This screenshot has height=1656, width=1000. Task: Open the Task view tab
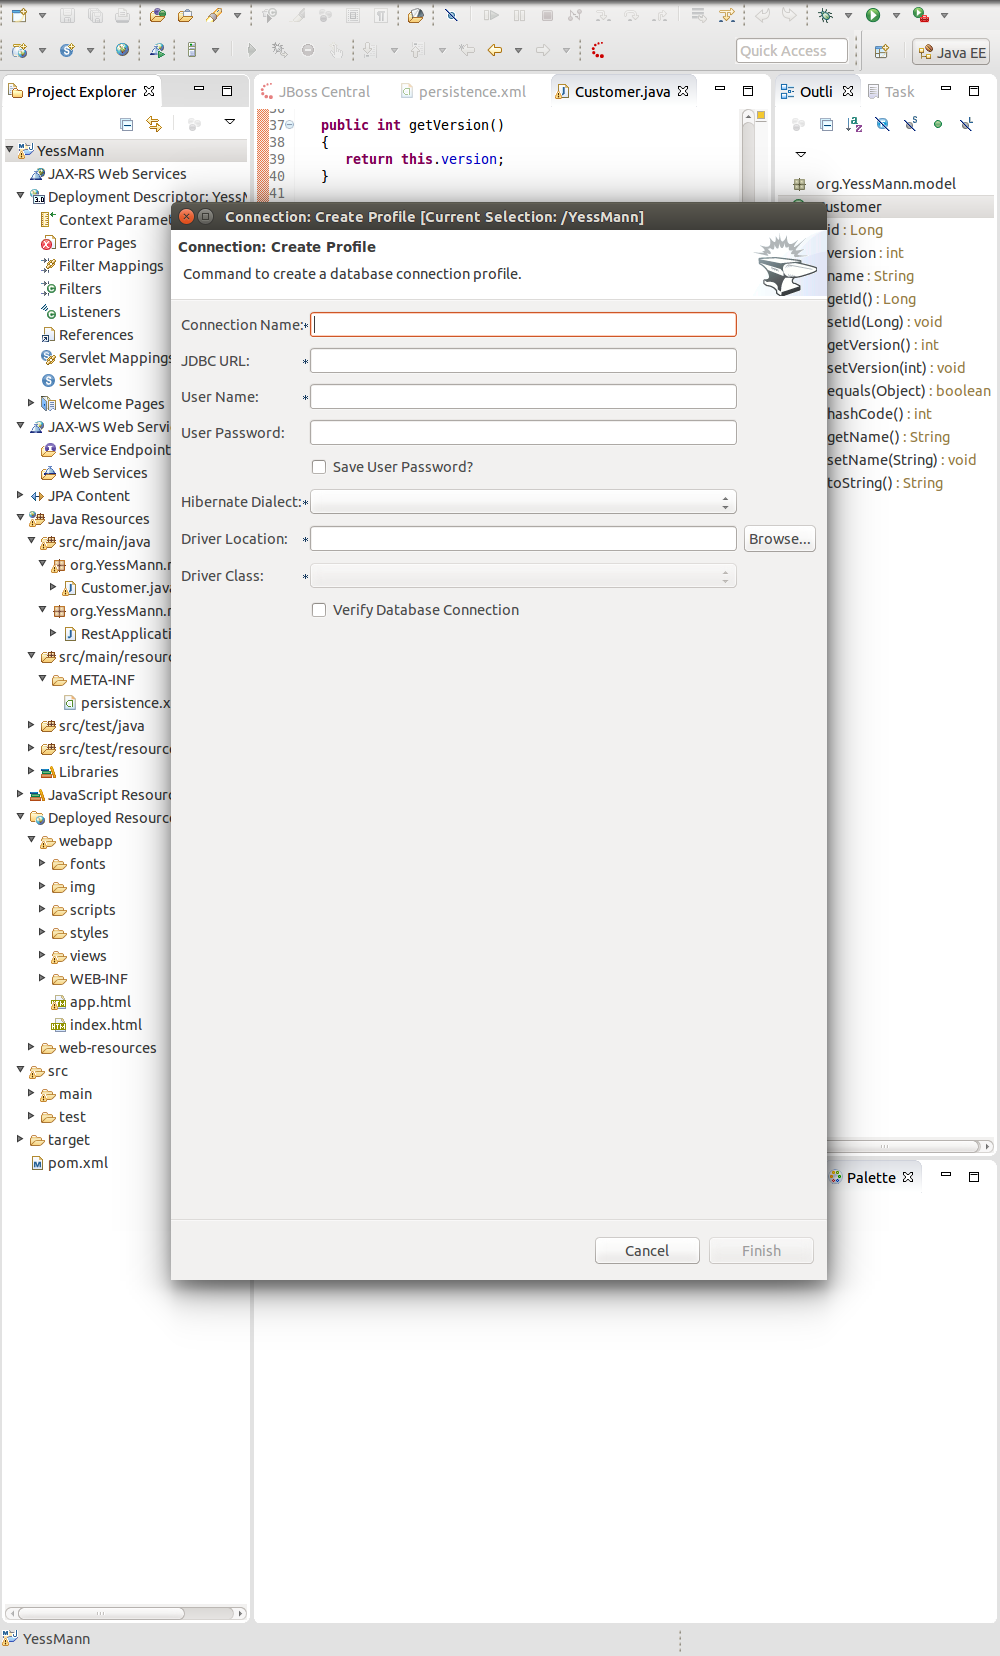(x=891, y=92)
